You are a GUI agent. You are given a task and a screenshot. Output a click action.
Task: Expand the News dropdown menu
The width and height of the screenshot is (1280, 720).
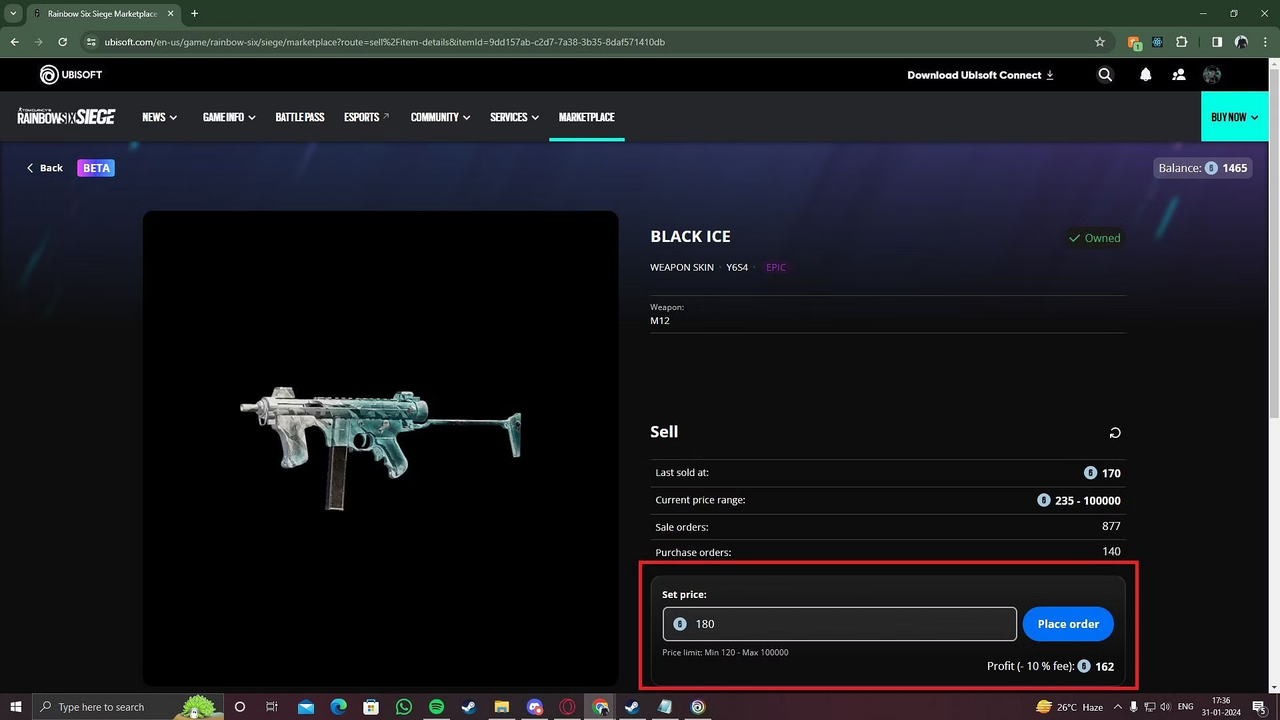(x=159, y=117)
